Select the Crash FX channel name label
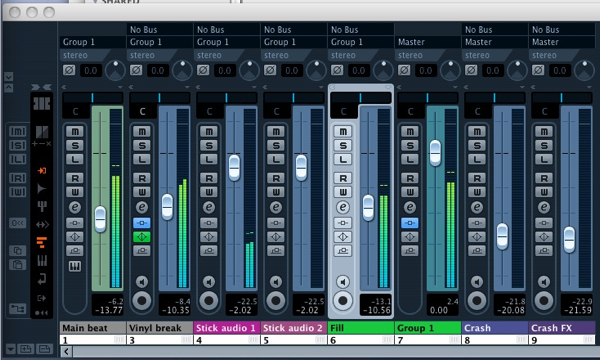600x360 pixels. click(x=562, y=328)
